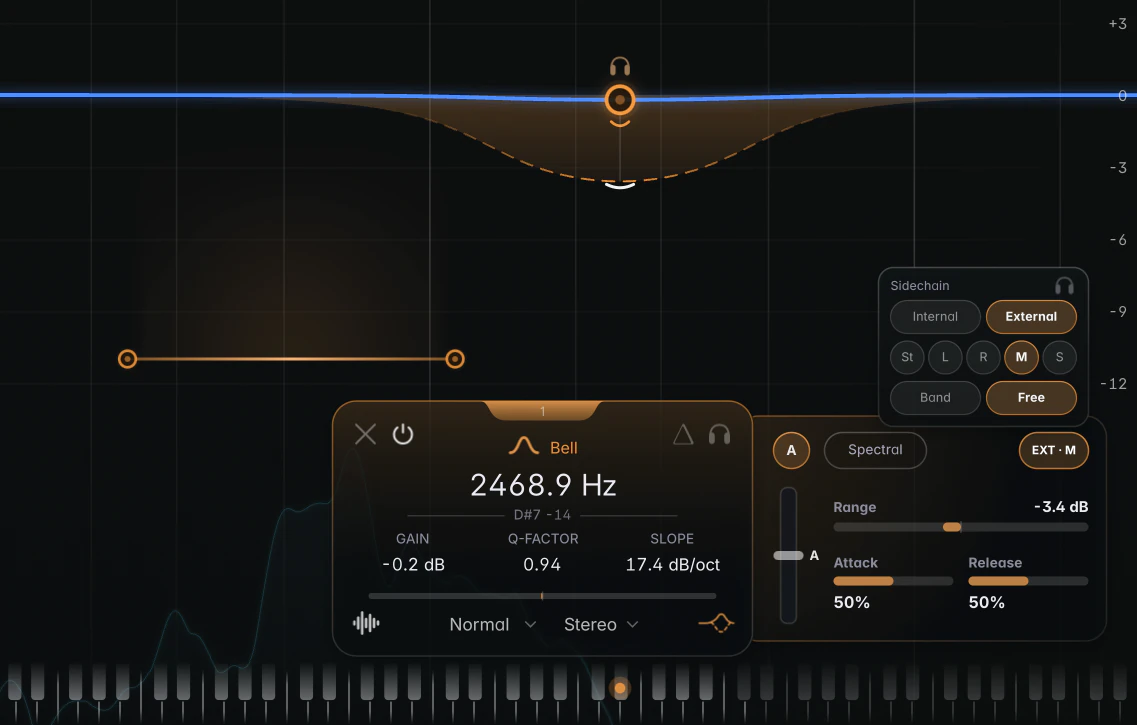The image size is (1137, 725).
Task: Select Free sidechain filter mode
Action: click(1031, 397)
